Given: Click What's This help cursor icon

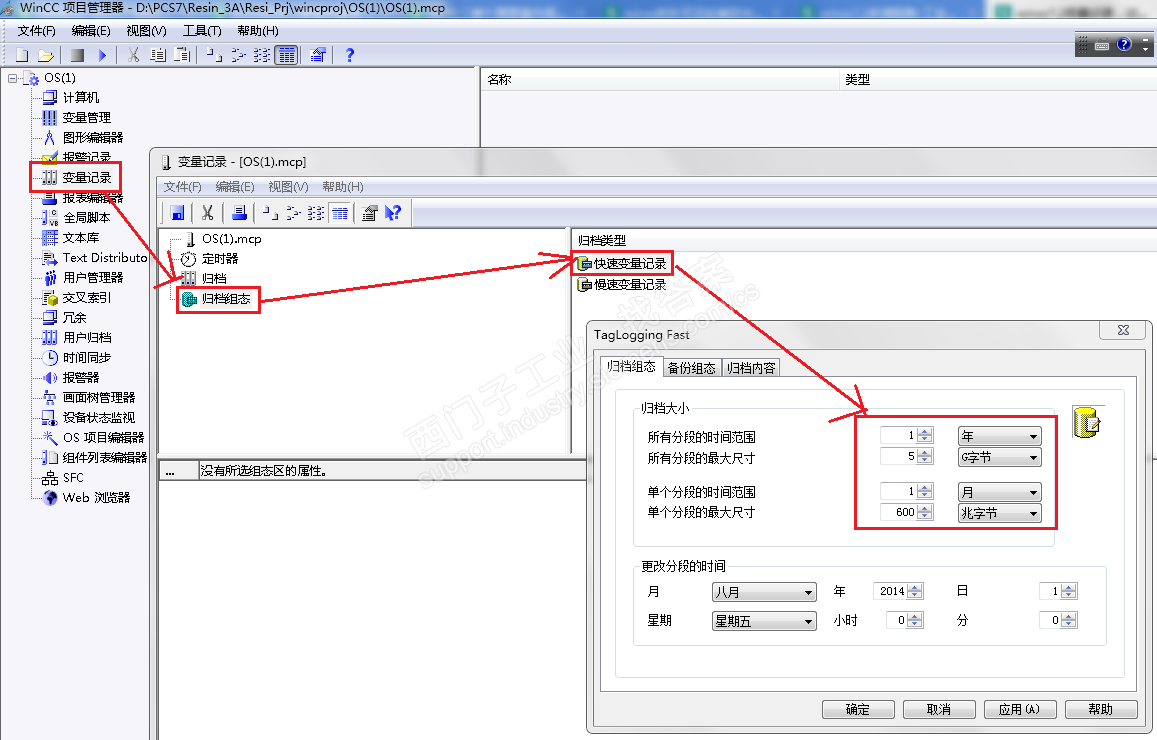Looking at the screenshot, I should (393, 213).
